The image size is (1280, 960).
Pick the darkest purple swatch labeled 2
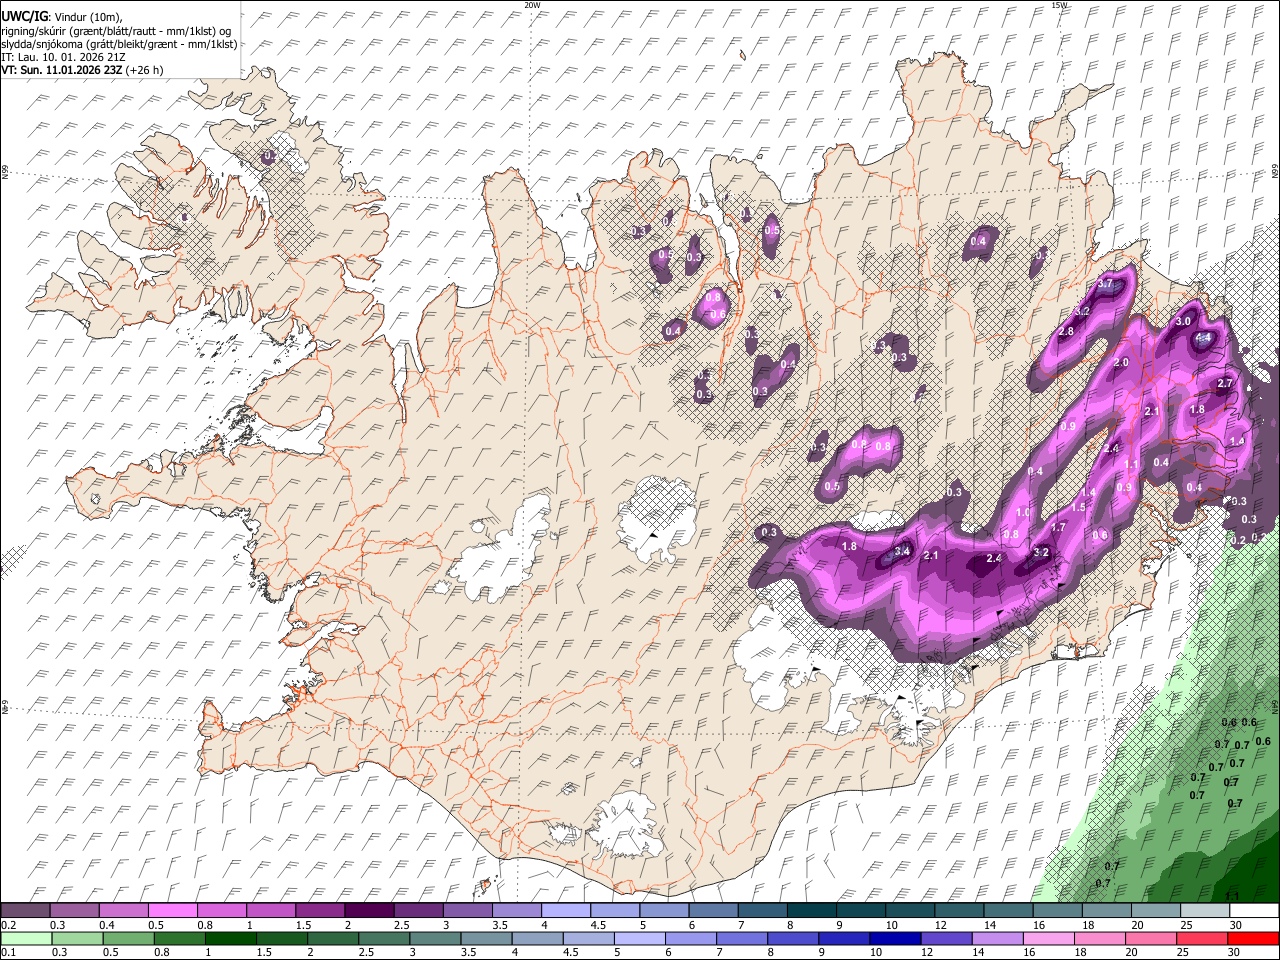pos(368,911)
